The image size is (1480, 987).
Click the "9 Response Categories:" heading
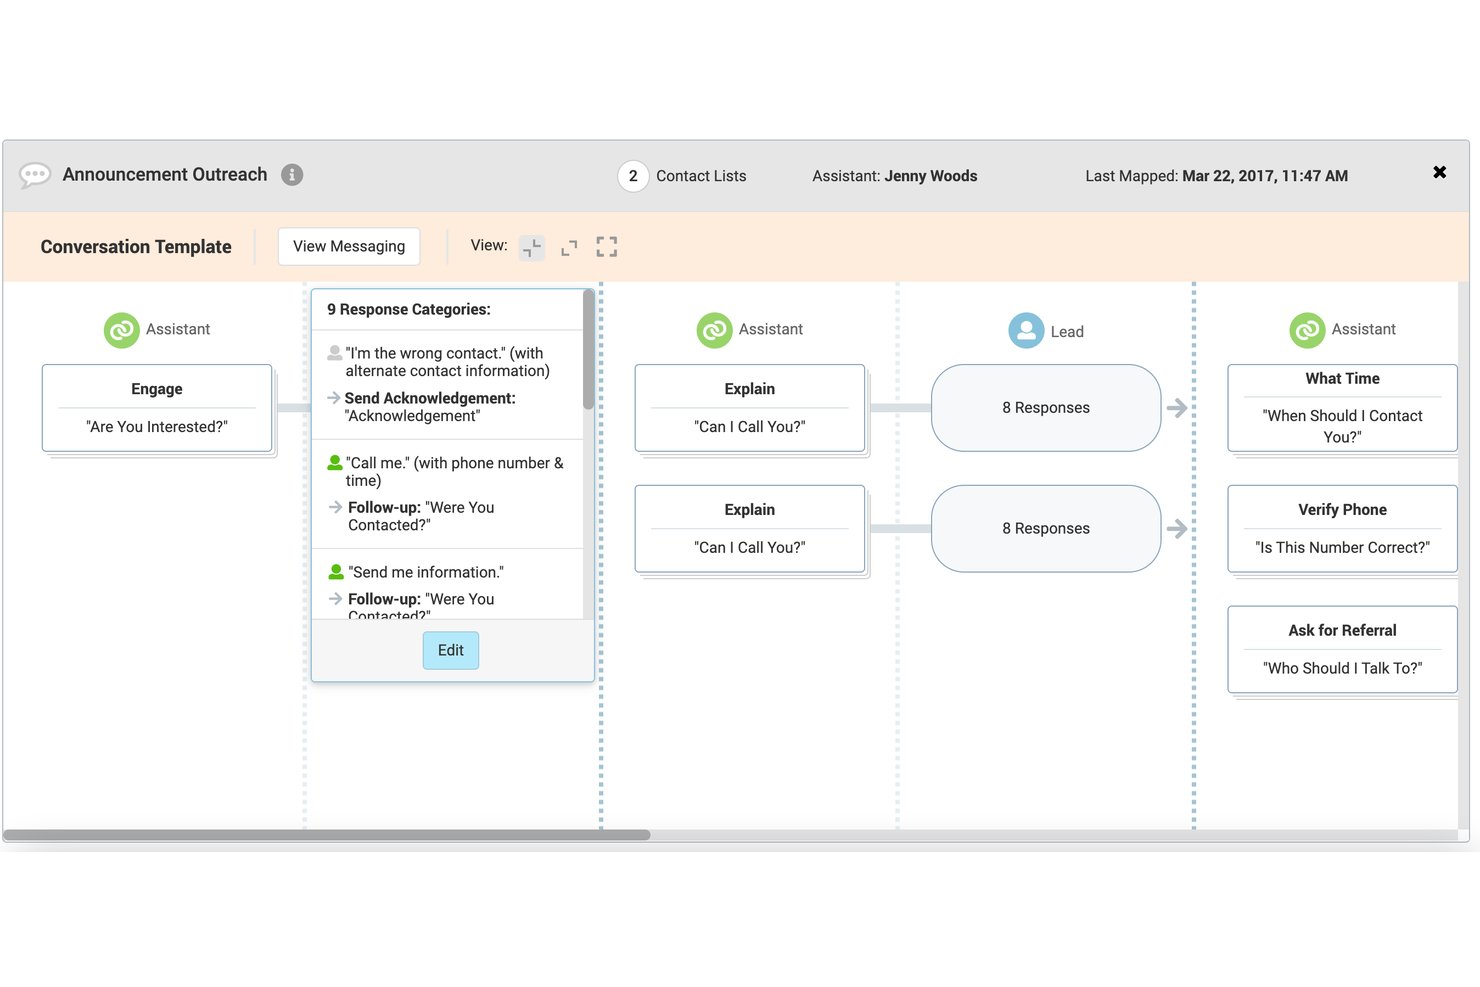[x=409, y=310]
